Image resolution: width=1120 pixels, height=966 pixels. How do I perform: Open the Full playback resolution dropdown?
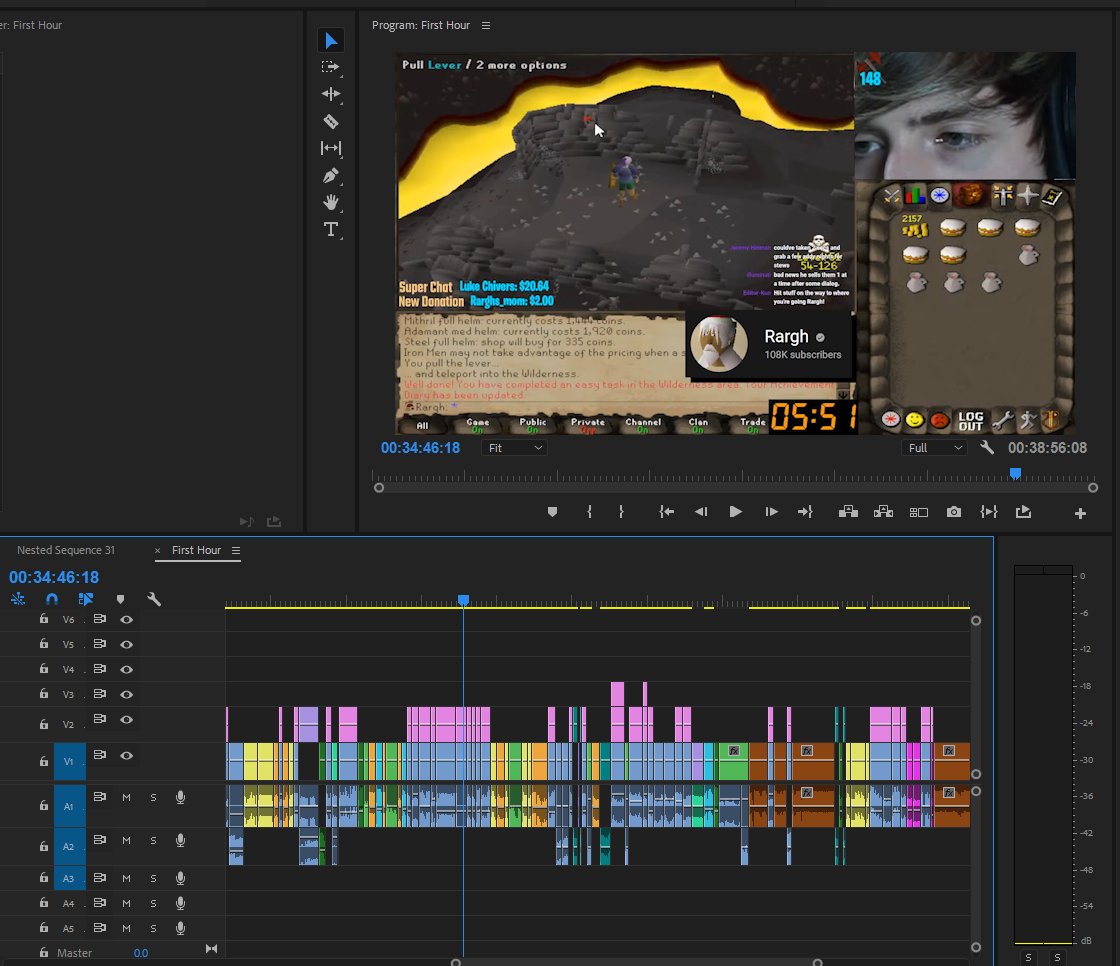934,448
